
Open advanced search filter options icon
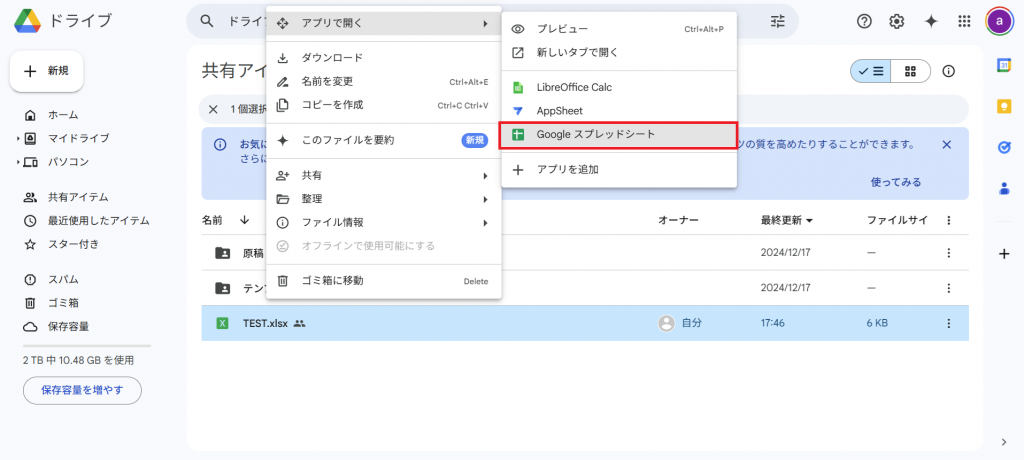tap(778, 21)
